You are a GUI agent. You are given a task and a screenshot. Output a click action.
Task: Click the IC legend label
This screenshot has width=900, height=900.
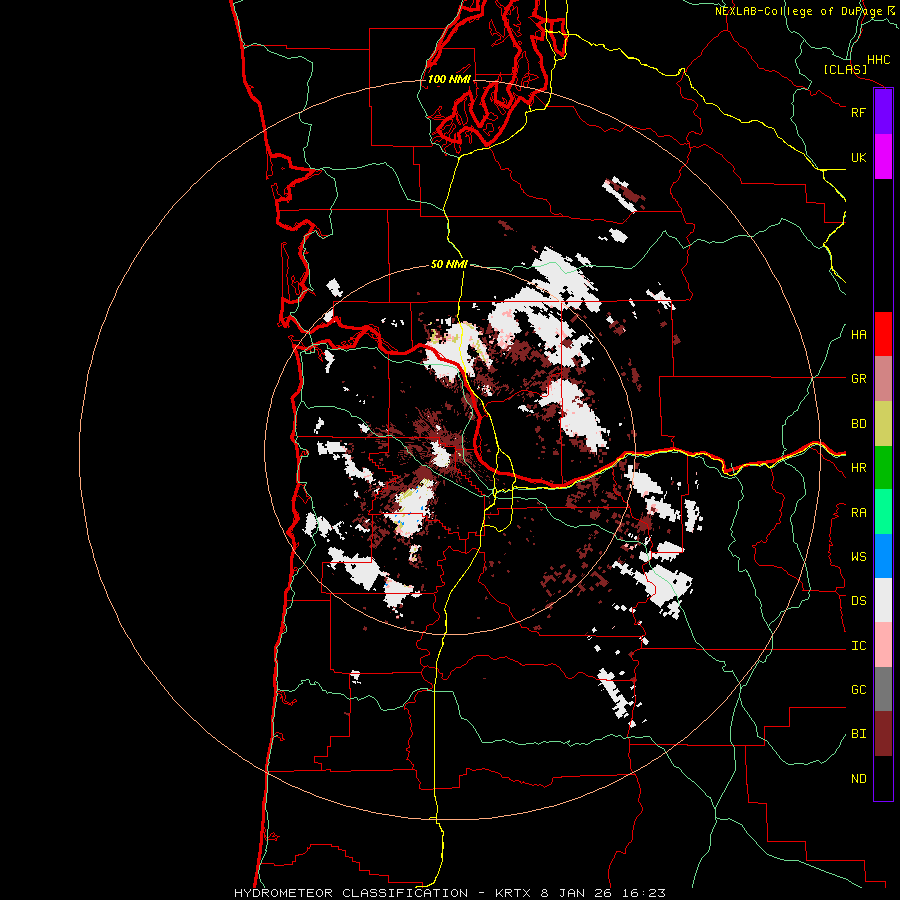(858, 646)
